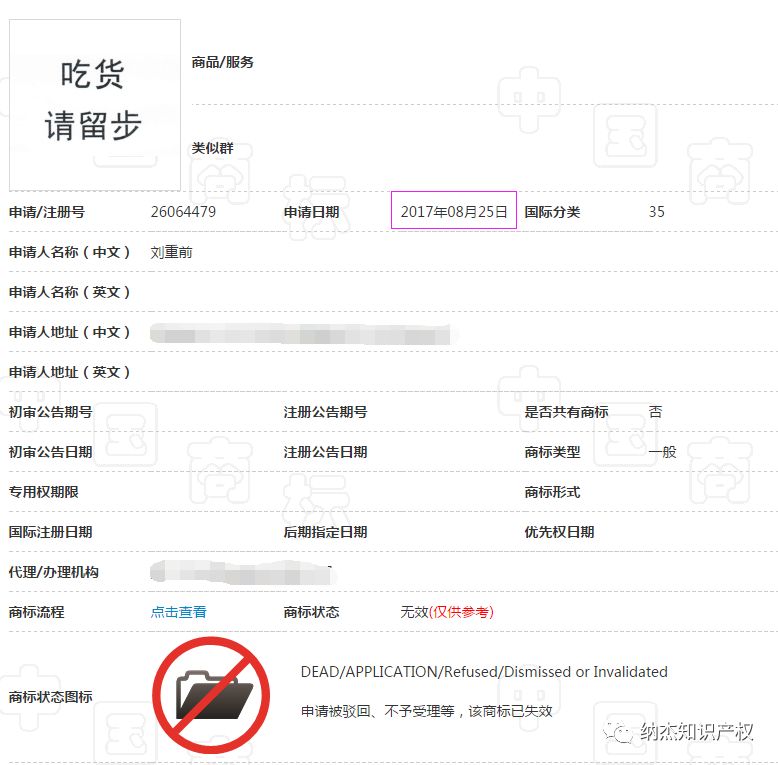This screenshot has width=778, height=765.
Task: Click the blurred agency name value
Action: coord(242,573)
